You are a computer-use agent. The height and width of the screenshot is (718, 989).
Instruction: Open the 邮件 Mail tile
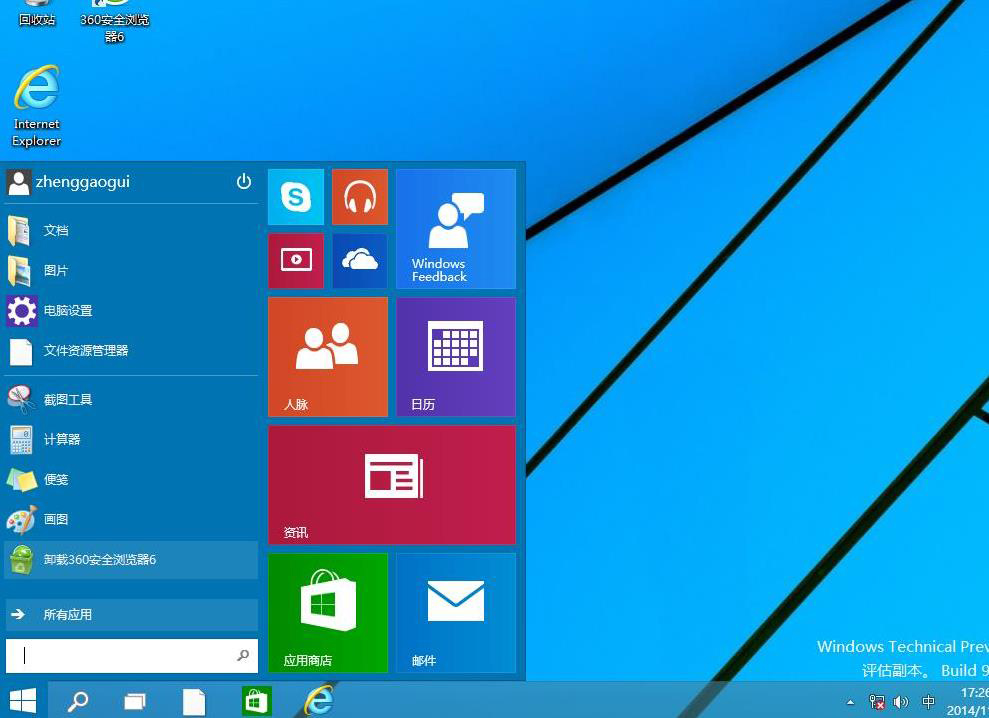pos(456,613)
